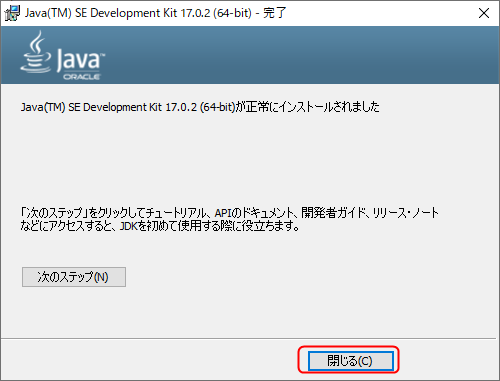Click the description line starting with などにアクセス
The height and width of the screenshot is (381, 500).
160,226
